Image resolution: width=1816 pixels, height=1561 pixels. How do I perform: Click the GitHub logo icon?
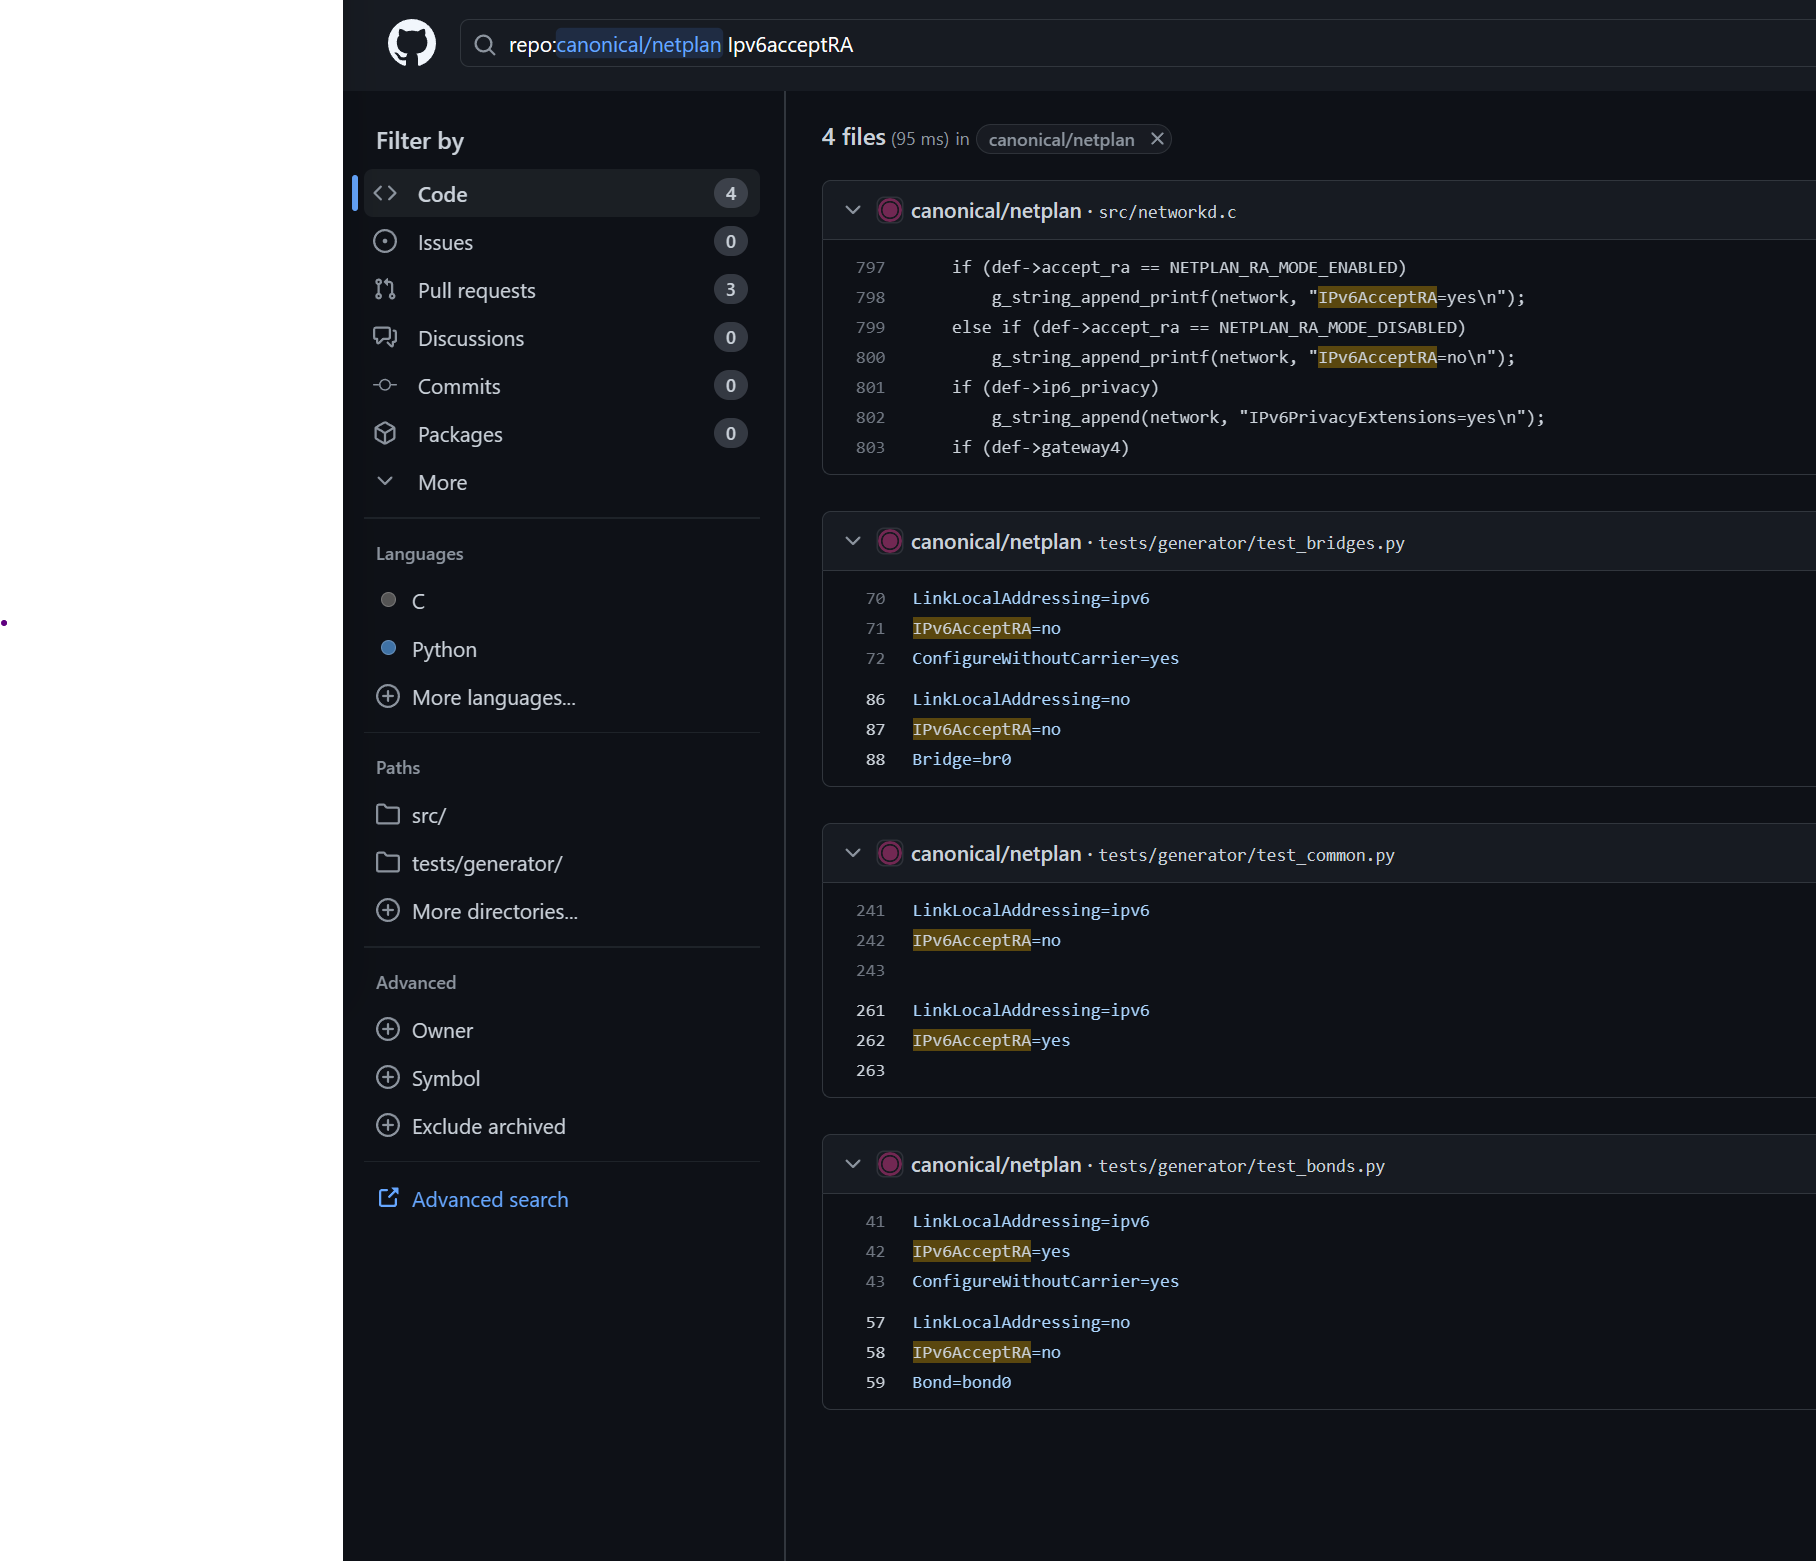(411, 44)
